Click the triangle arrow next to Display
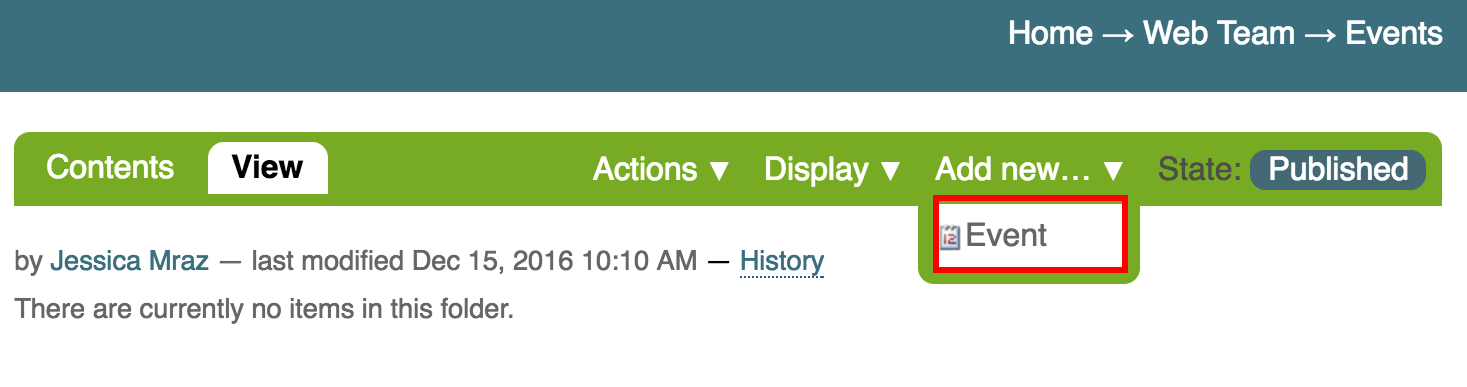The height and width of the screenshot is (387, 1467). (890, 171)
